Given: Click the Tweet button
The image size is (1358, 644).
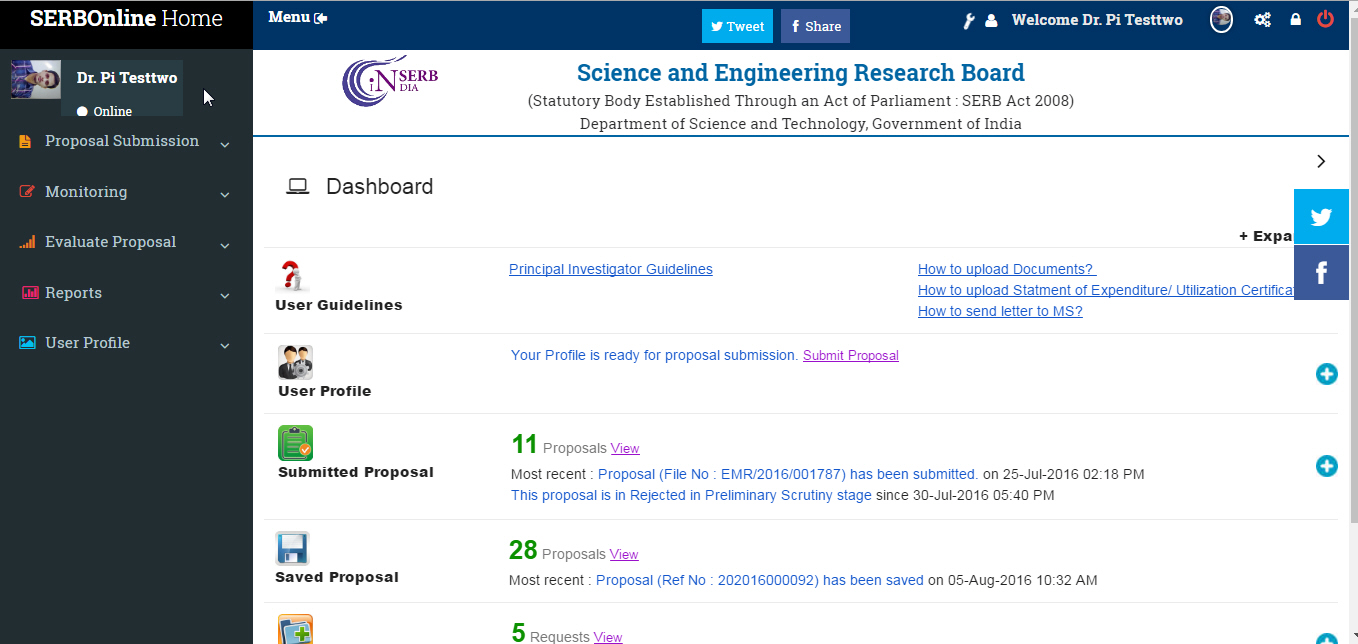Looking at the screenshot, I should coord(737,27).
